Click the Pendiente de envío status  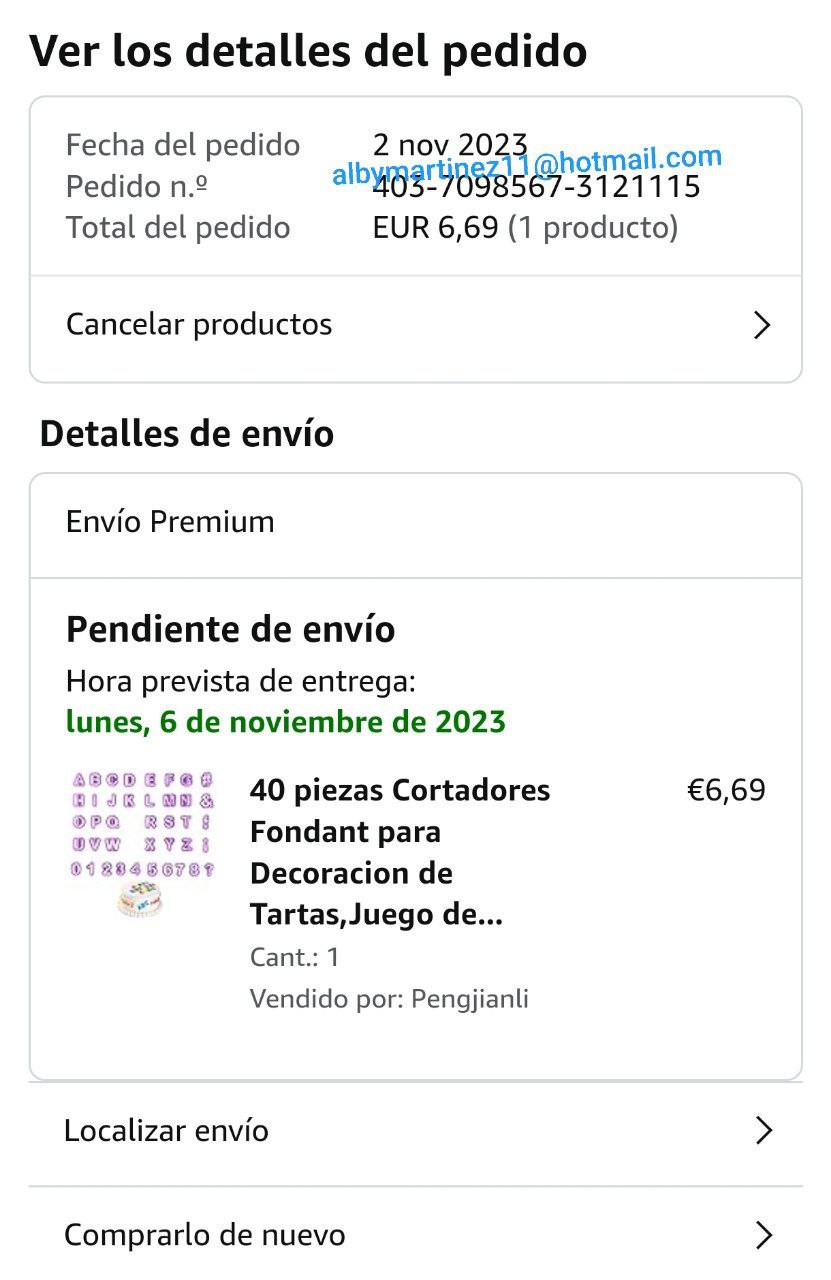[x=231, y=630]
